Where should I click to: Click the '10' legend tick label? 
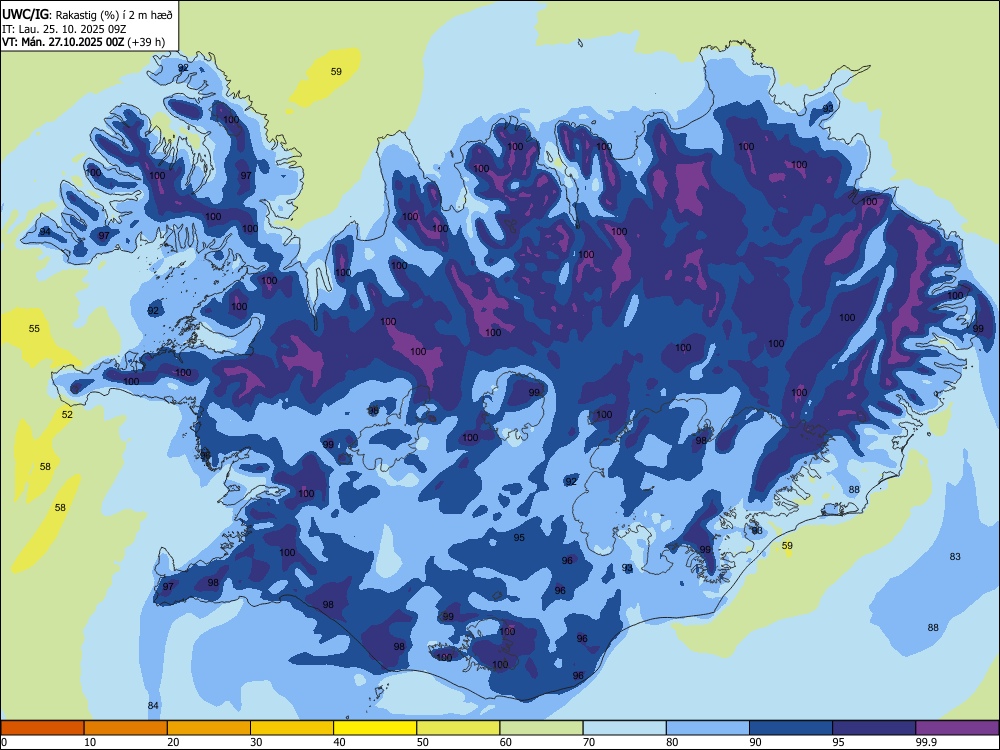click(90, 742)
